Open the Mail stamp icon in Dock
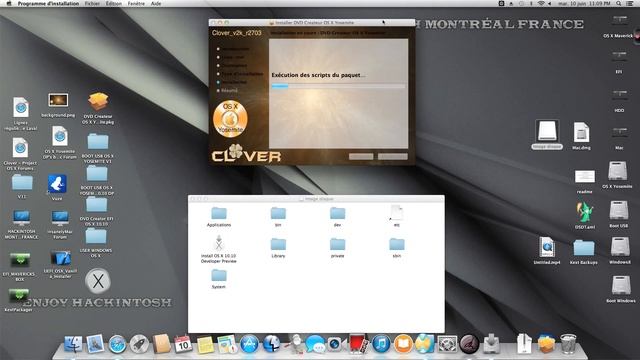The height and width of the screenshot is (360, 640). tap(95, 344)
